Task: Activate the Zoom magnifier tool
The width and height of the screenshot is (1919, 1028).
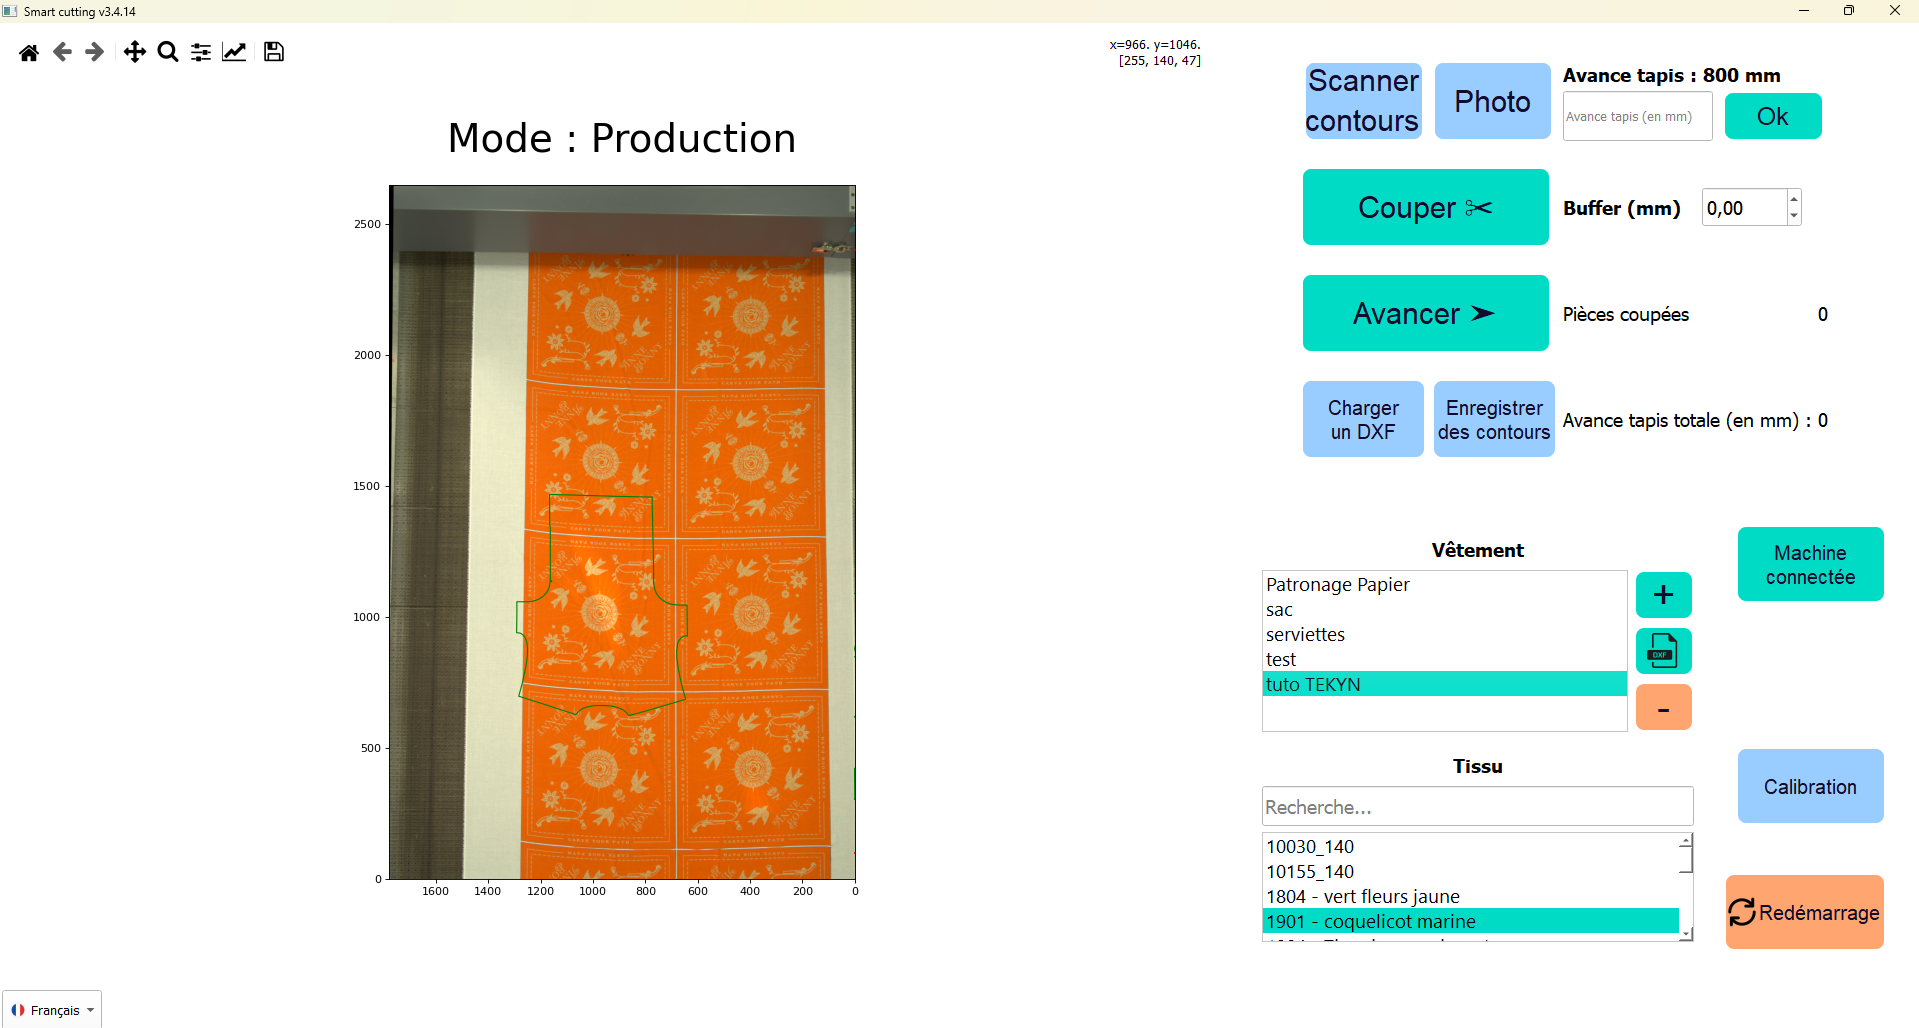Action: pyautogui.click(x=168, y=52)
